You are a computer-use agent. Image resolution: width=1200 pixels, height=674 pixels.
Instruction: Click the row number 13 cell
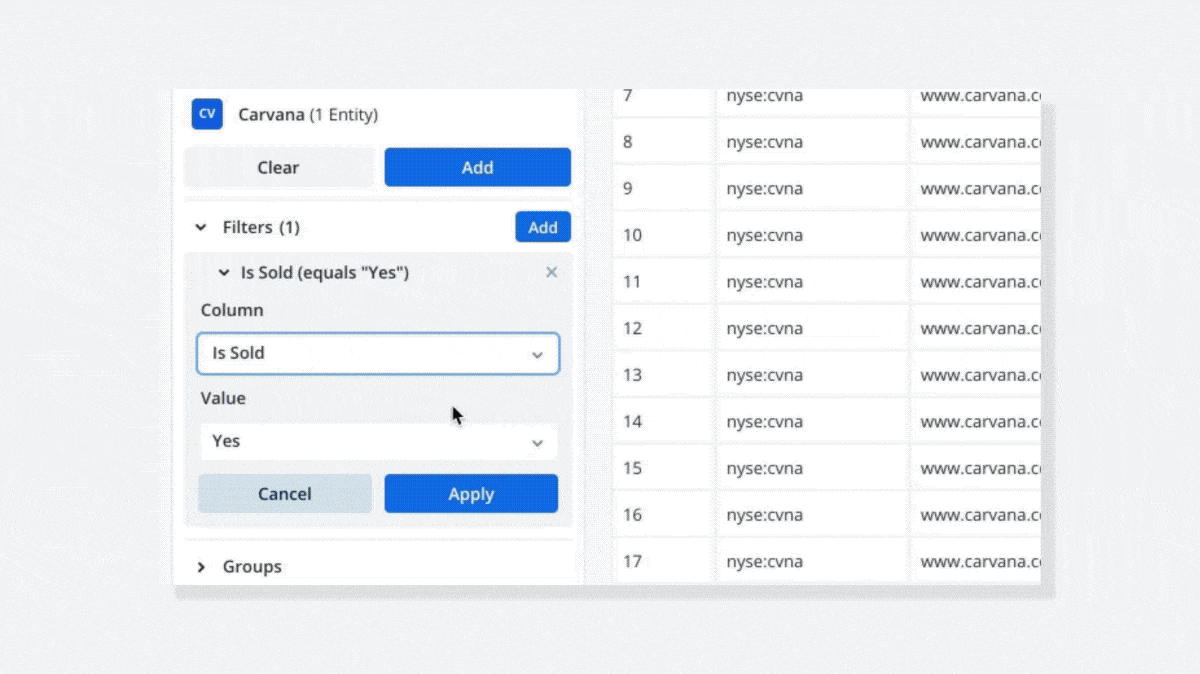662,375
